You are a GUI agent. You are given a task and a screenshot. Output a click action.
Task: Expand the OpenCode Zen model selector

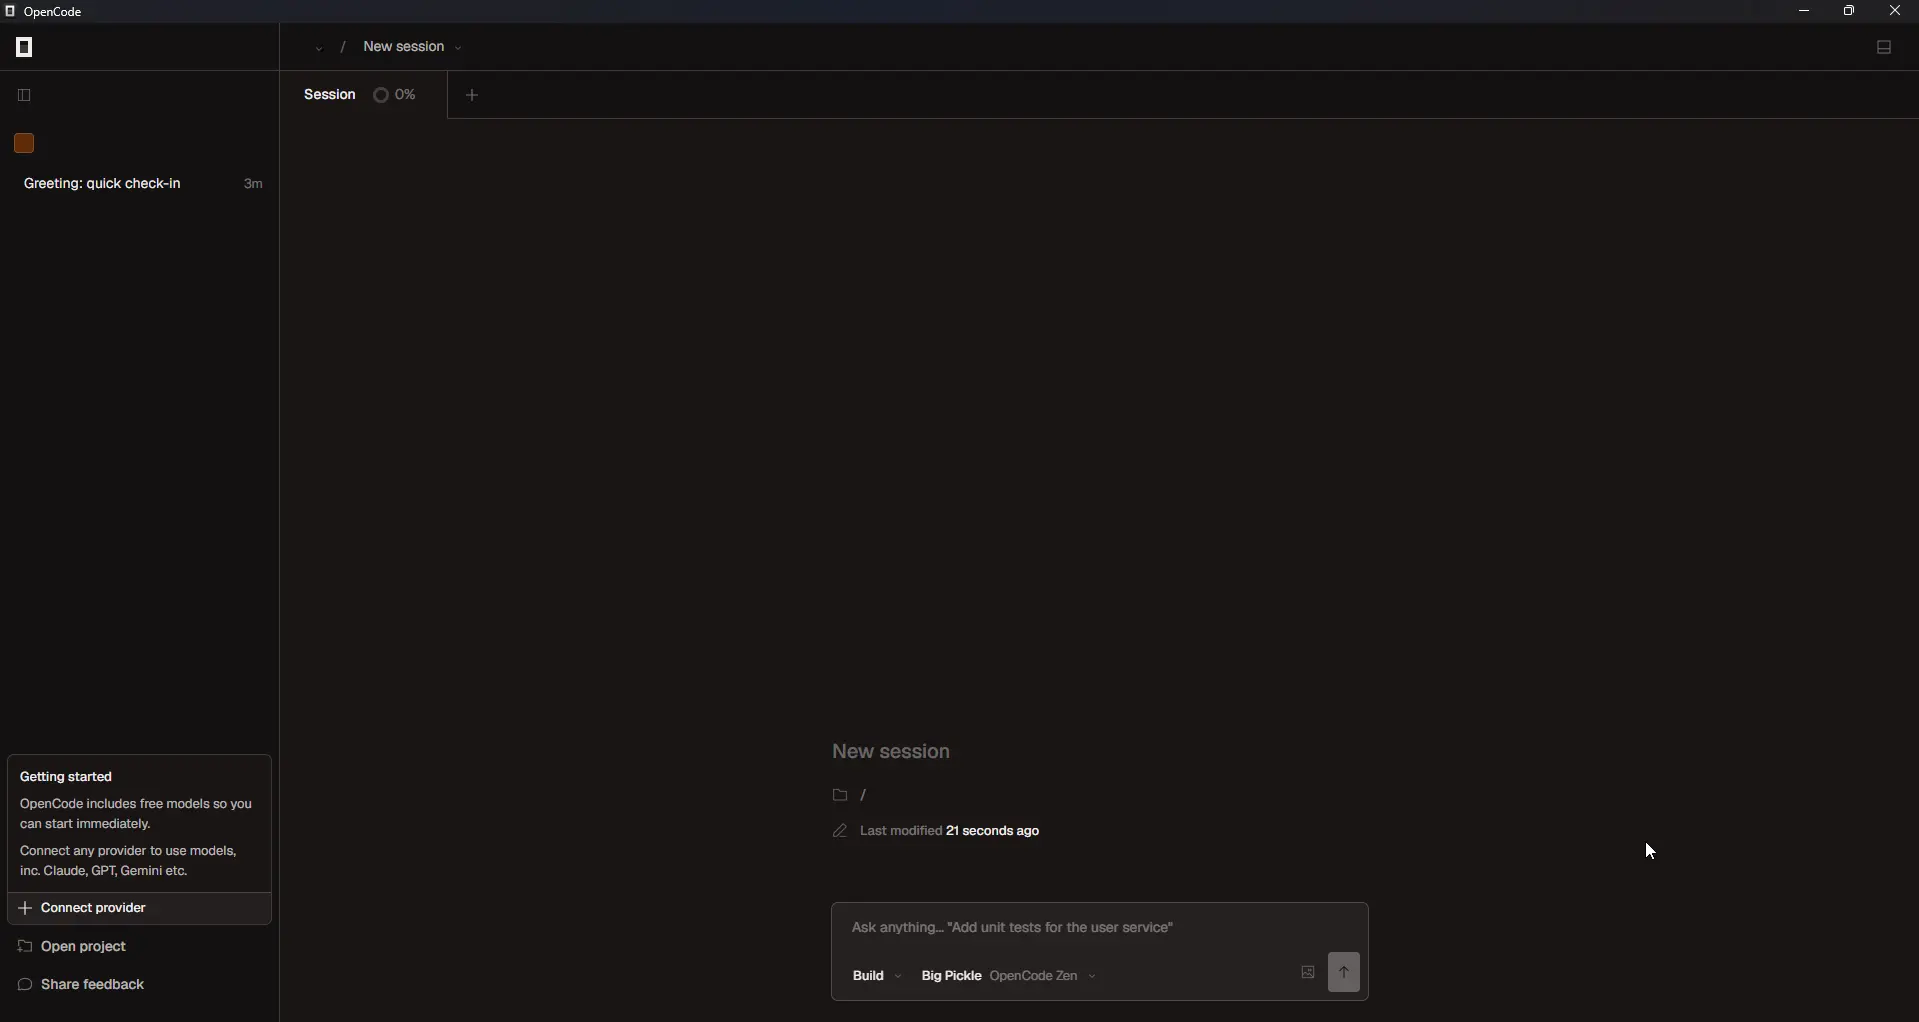pos(1043,975)
